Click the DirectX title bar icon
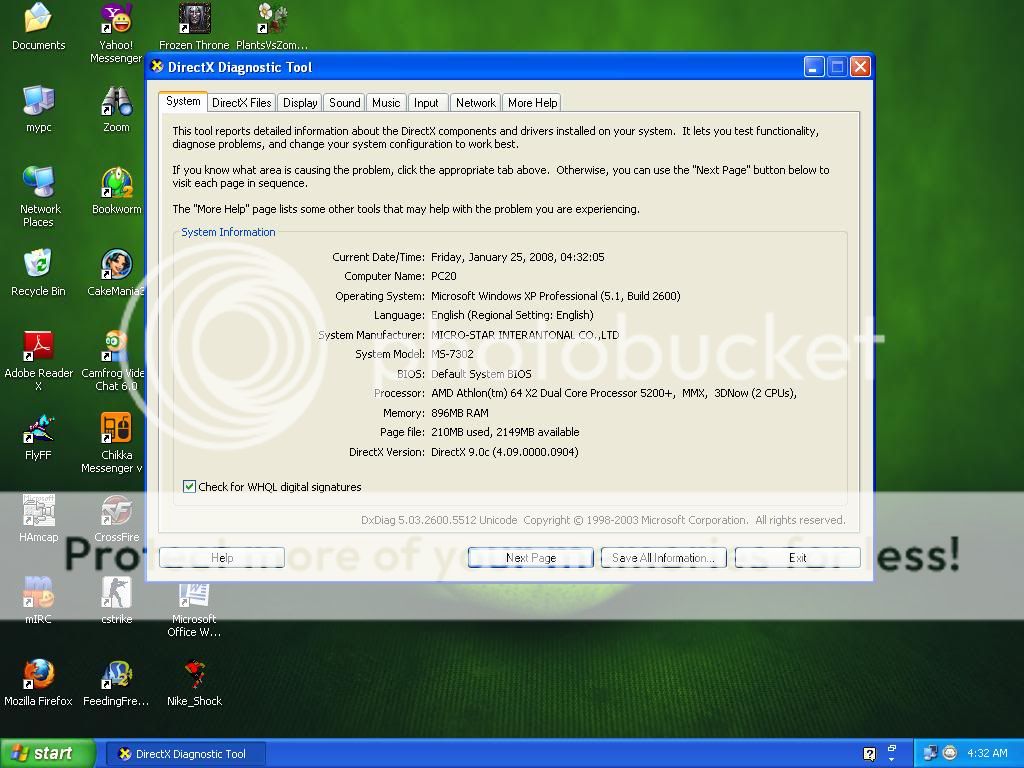Viewport: 1024px width, 768px height. [x=157, y=67]
